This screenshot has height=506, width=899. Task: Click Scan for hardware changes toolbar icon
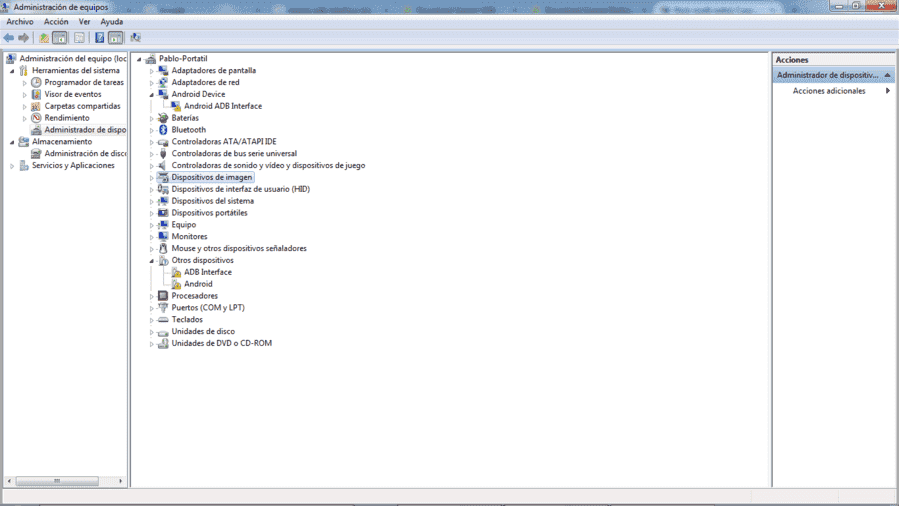click(x=135, y=38)
